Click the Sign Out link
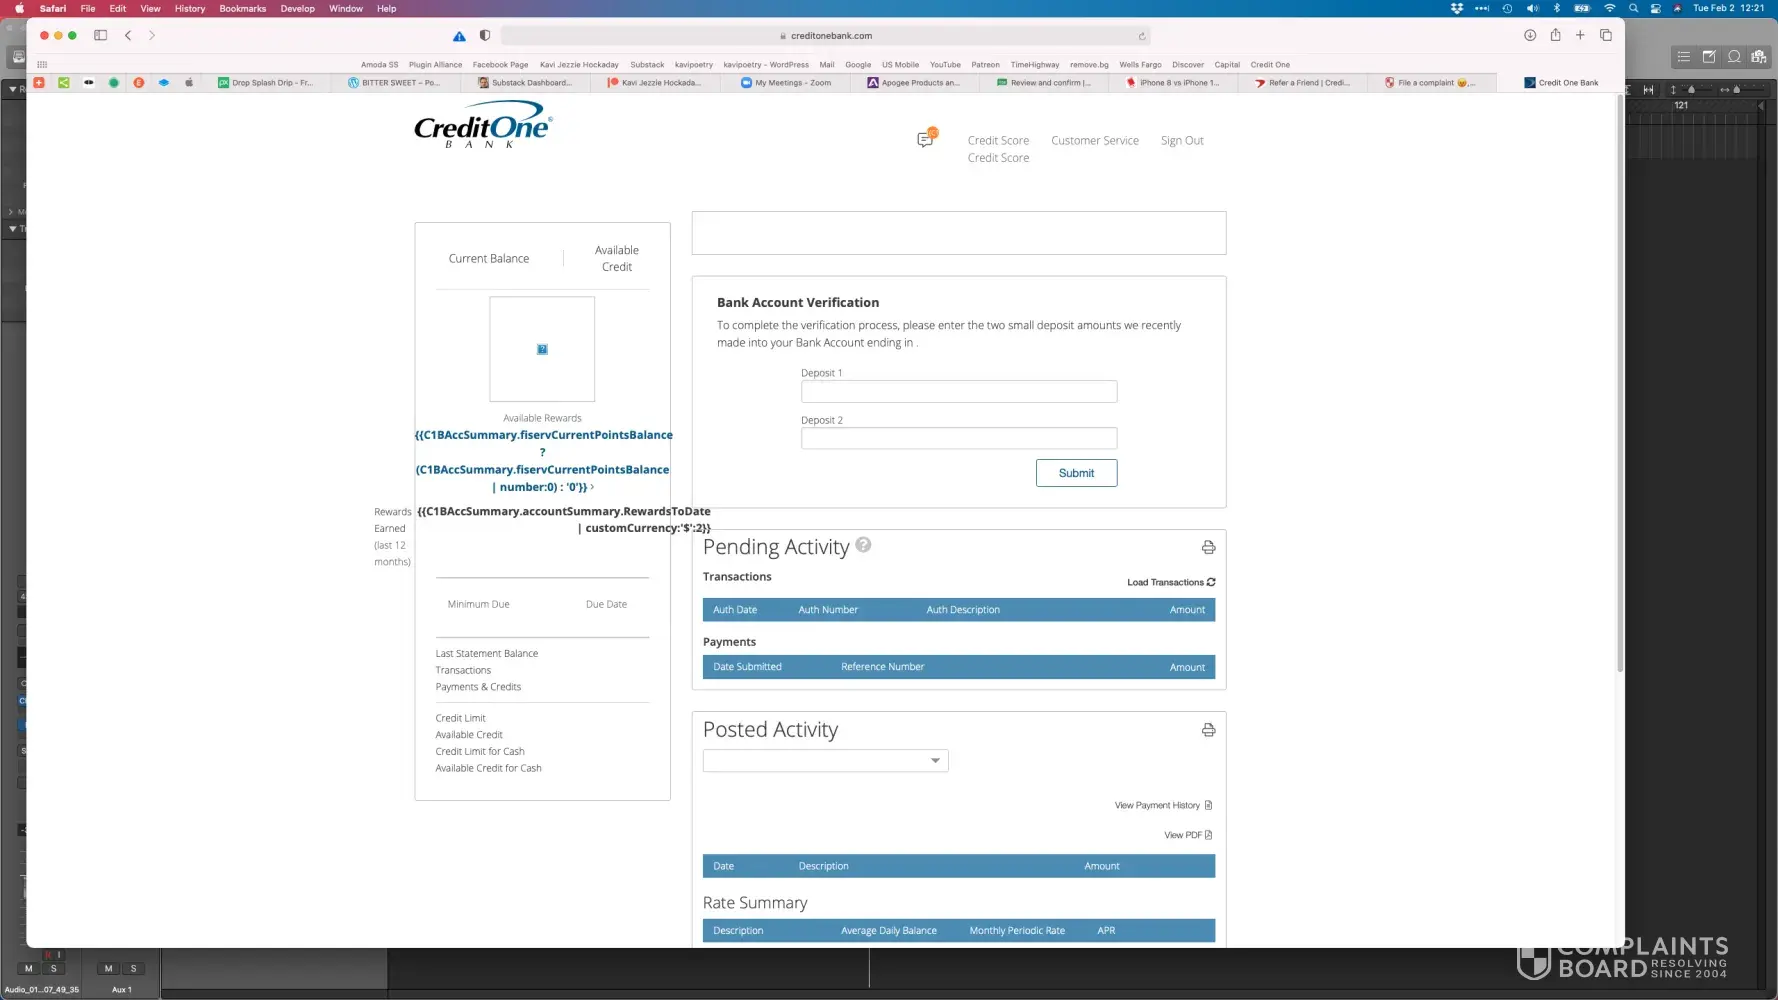Viewport: 1778px width, 1000px height. tap(1181, 141)
